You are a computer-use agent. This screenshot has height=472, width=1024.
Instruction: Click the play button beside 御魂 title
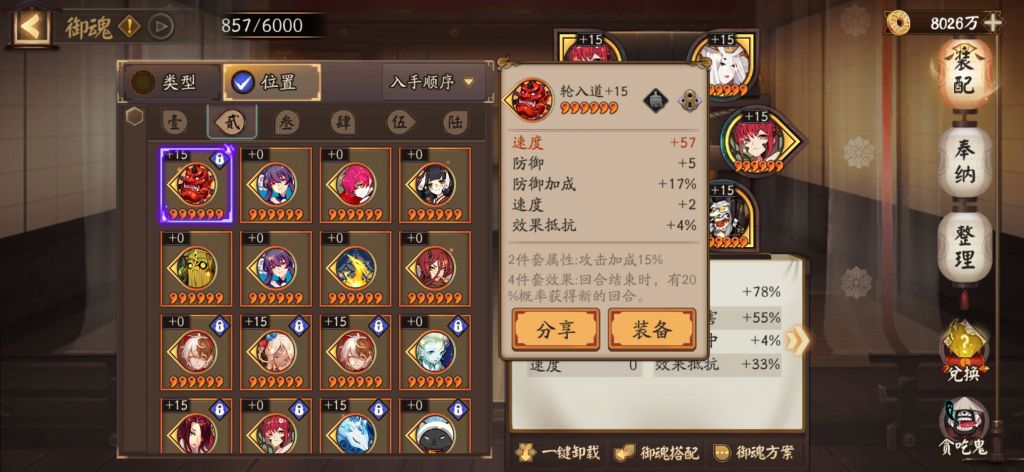(x=160, y=27)
